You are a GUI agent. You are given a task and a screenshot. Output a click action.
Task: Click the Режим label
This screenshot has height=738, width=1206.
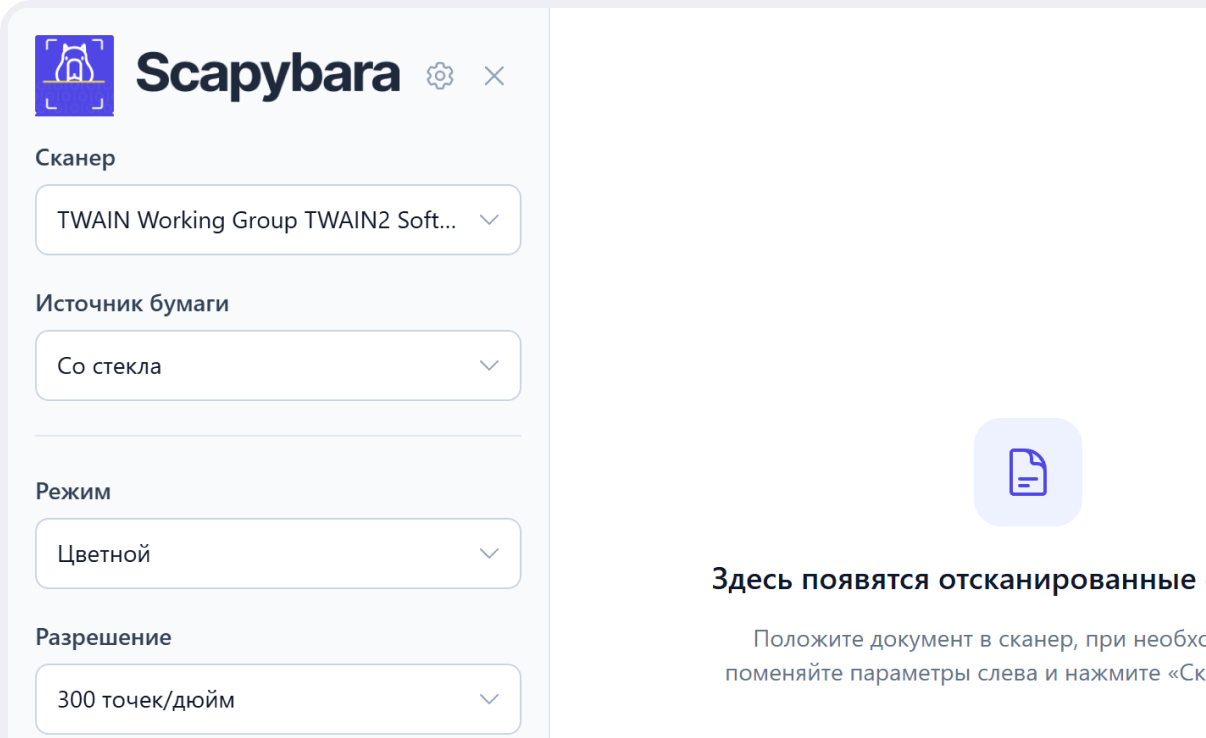(73, 491)
